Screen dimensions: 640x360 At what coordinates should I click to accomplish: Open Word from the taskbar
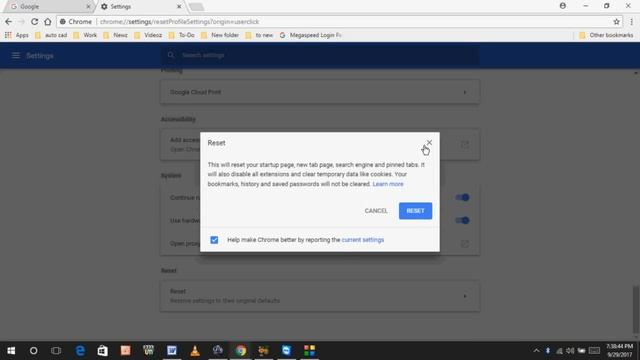tap(172, 351)
